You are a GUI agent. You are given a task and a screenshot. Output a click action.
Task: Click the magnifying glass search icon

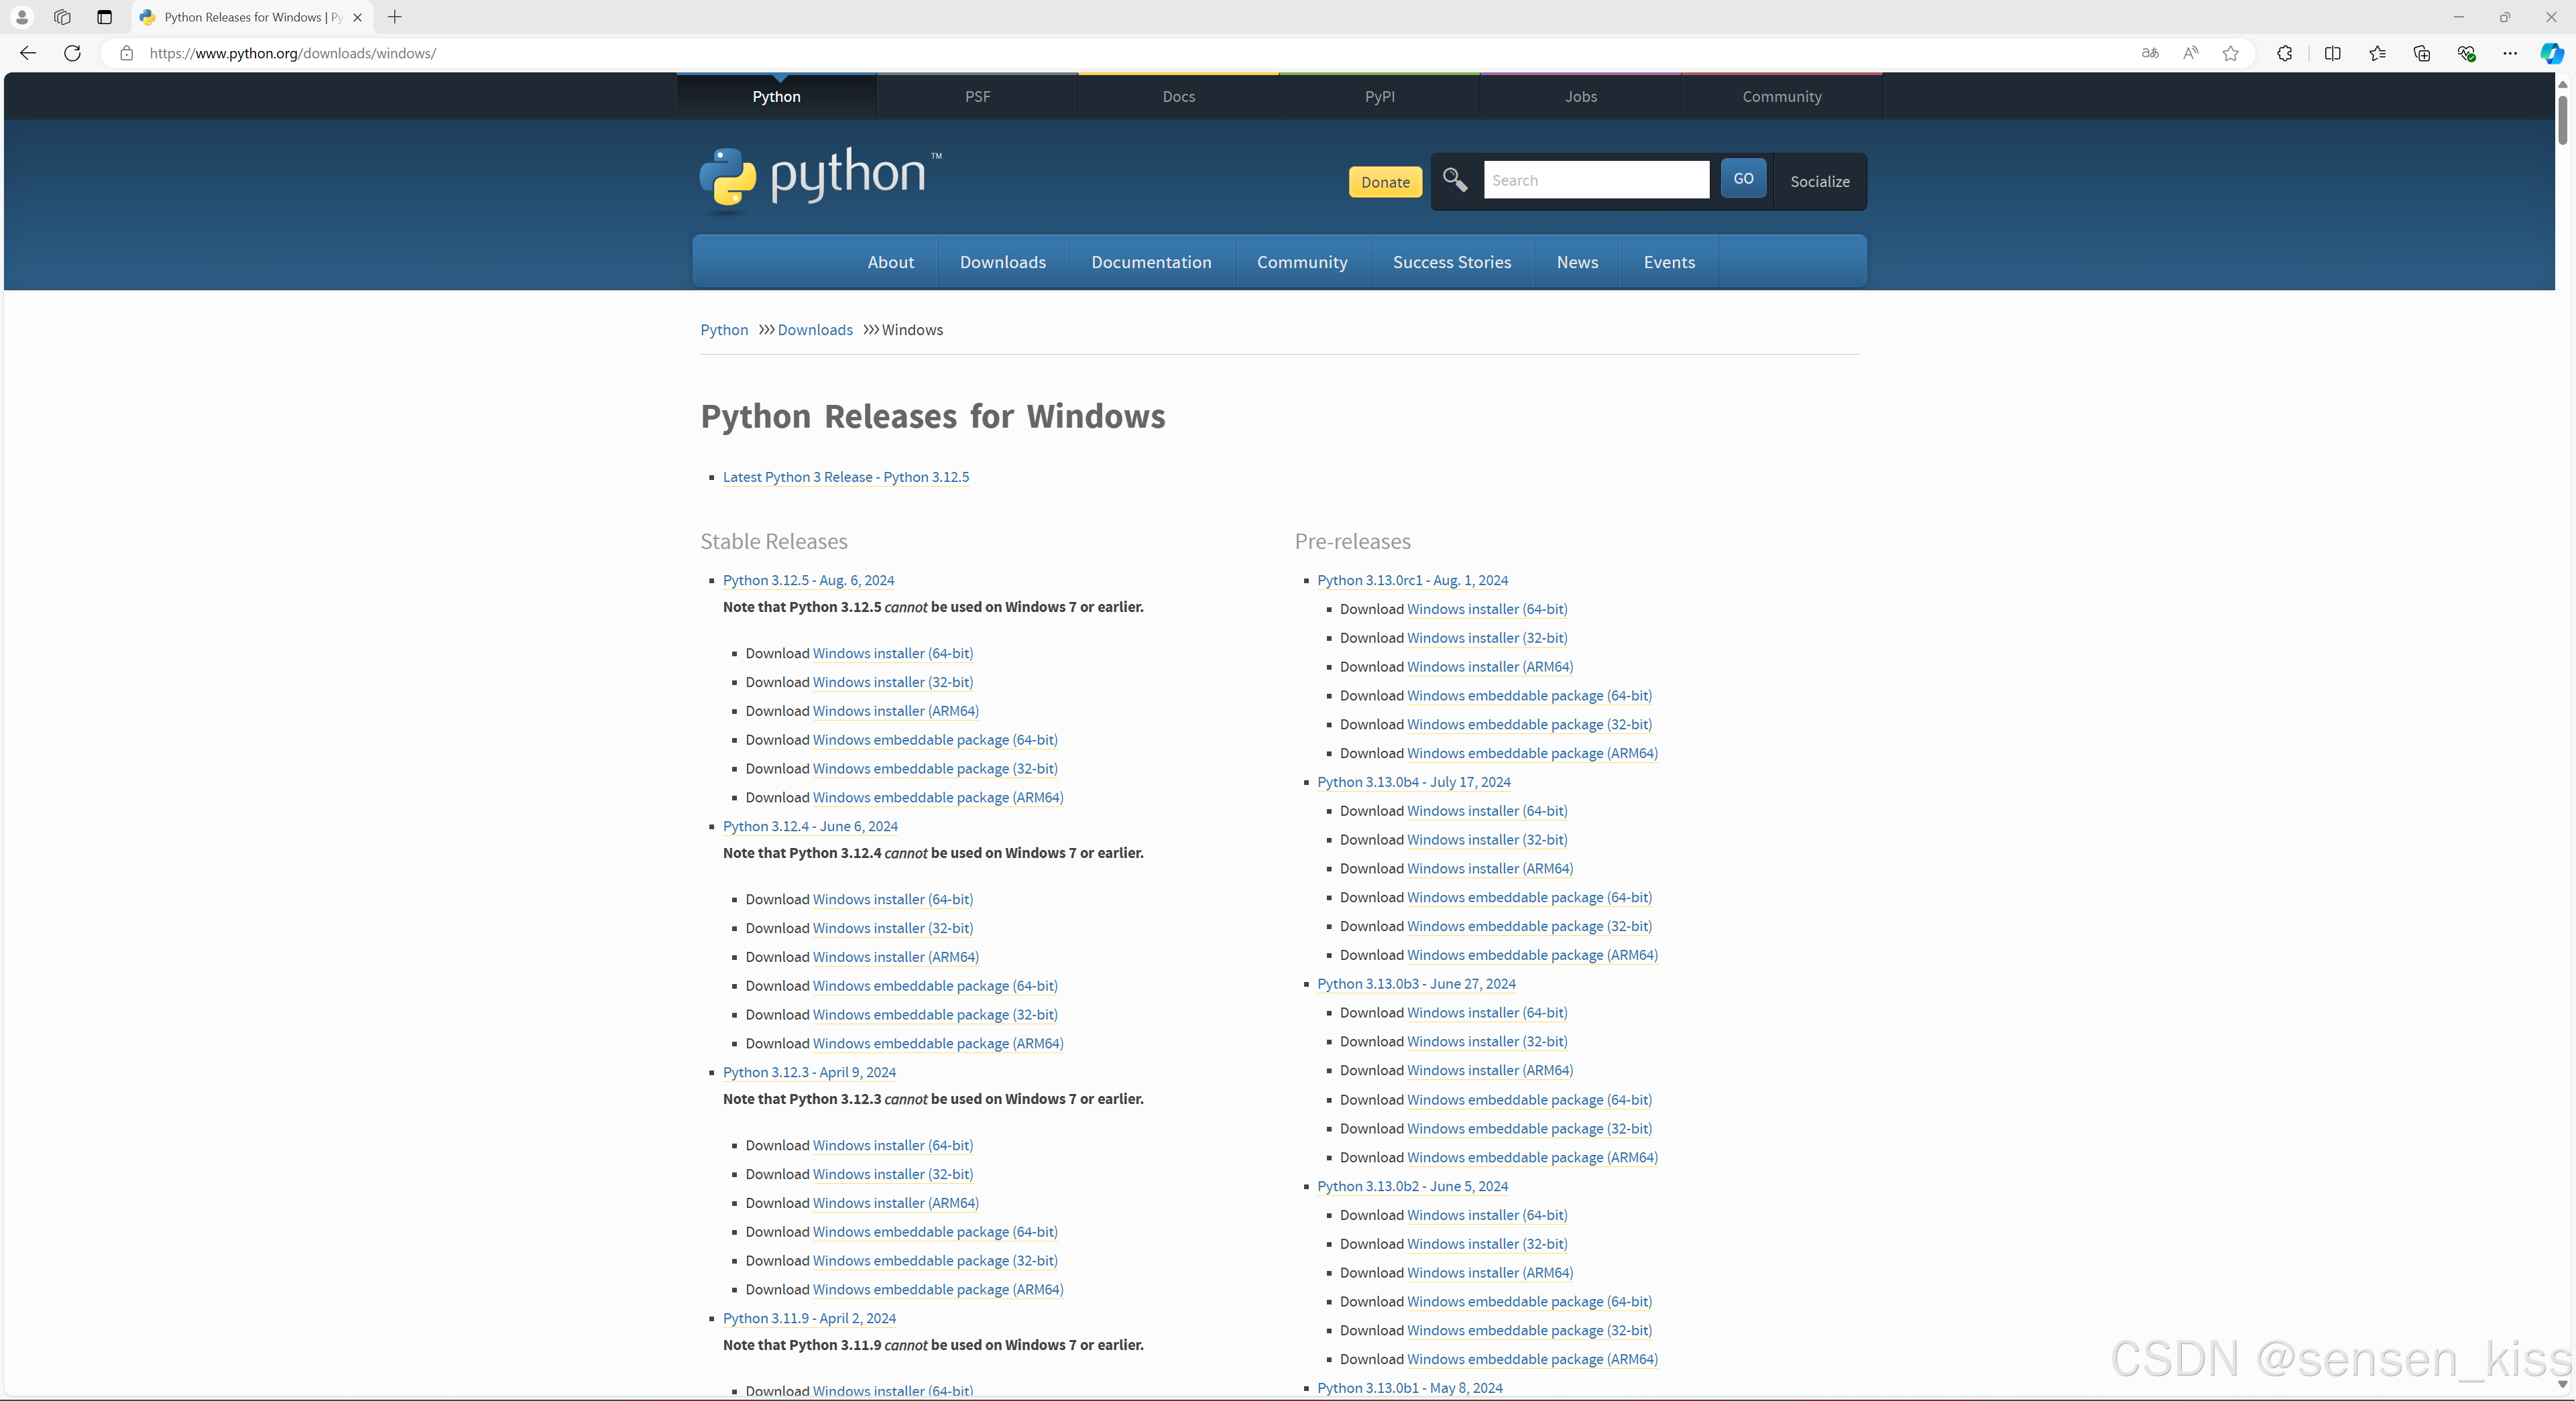point(1455,180)
